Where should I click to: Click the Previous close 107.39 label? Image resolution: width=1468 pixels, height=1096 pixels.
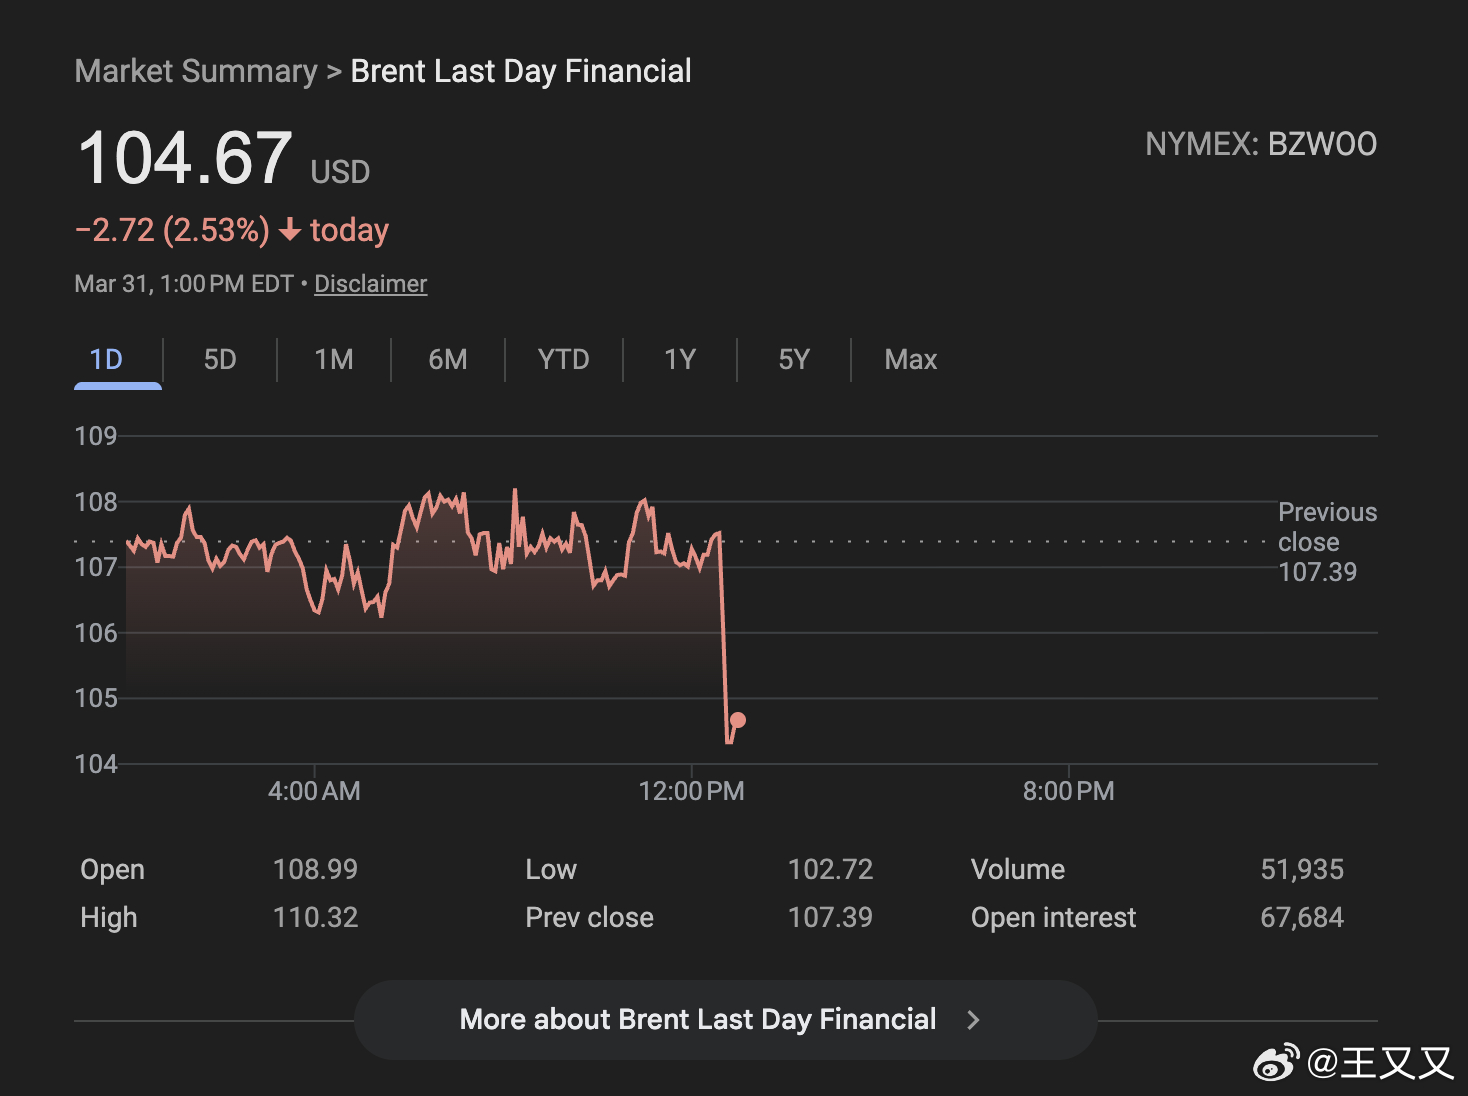1327,542
